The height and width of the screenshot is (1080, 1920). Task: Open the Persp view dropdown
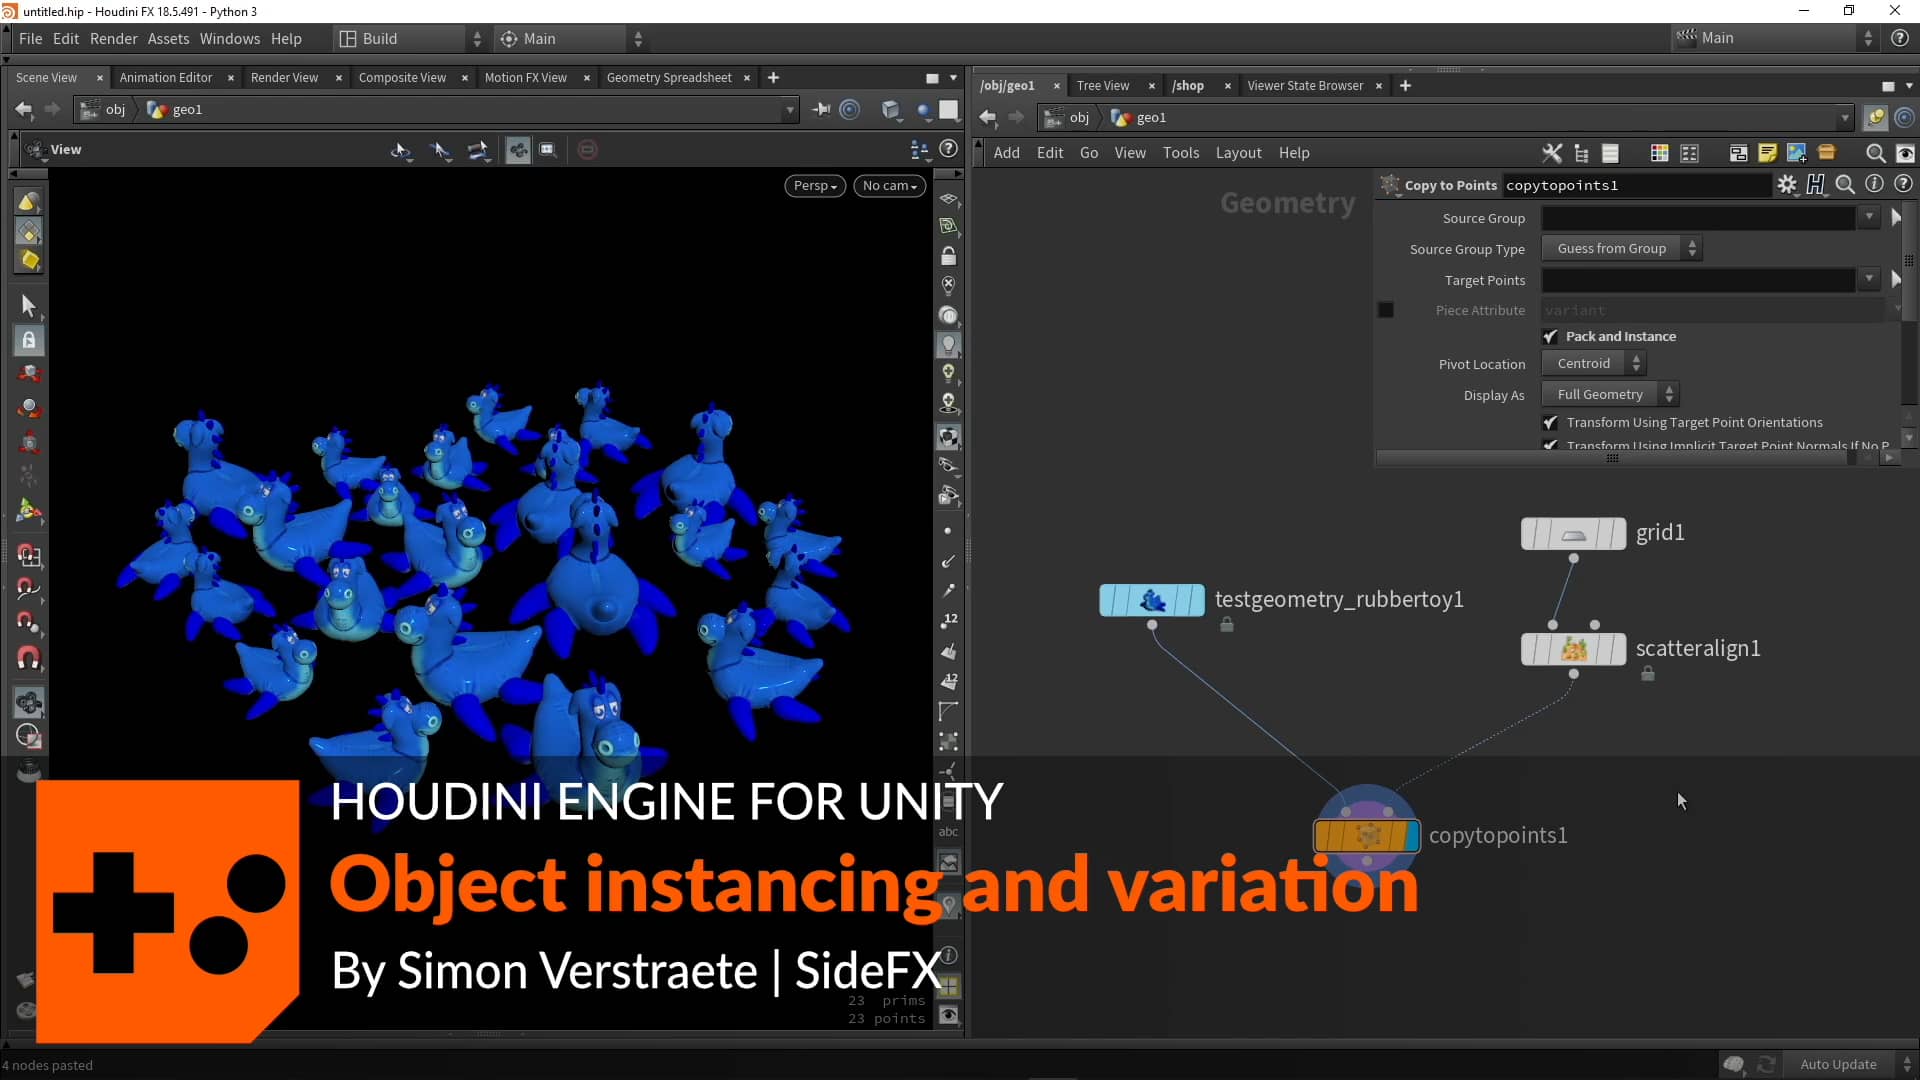tap(814, 186)
